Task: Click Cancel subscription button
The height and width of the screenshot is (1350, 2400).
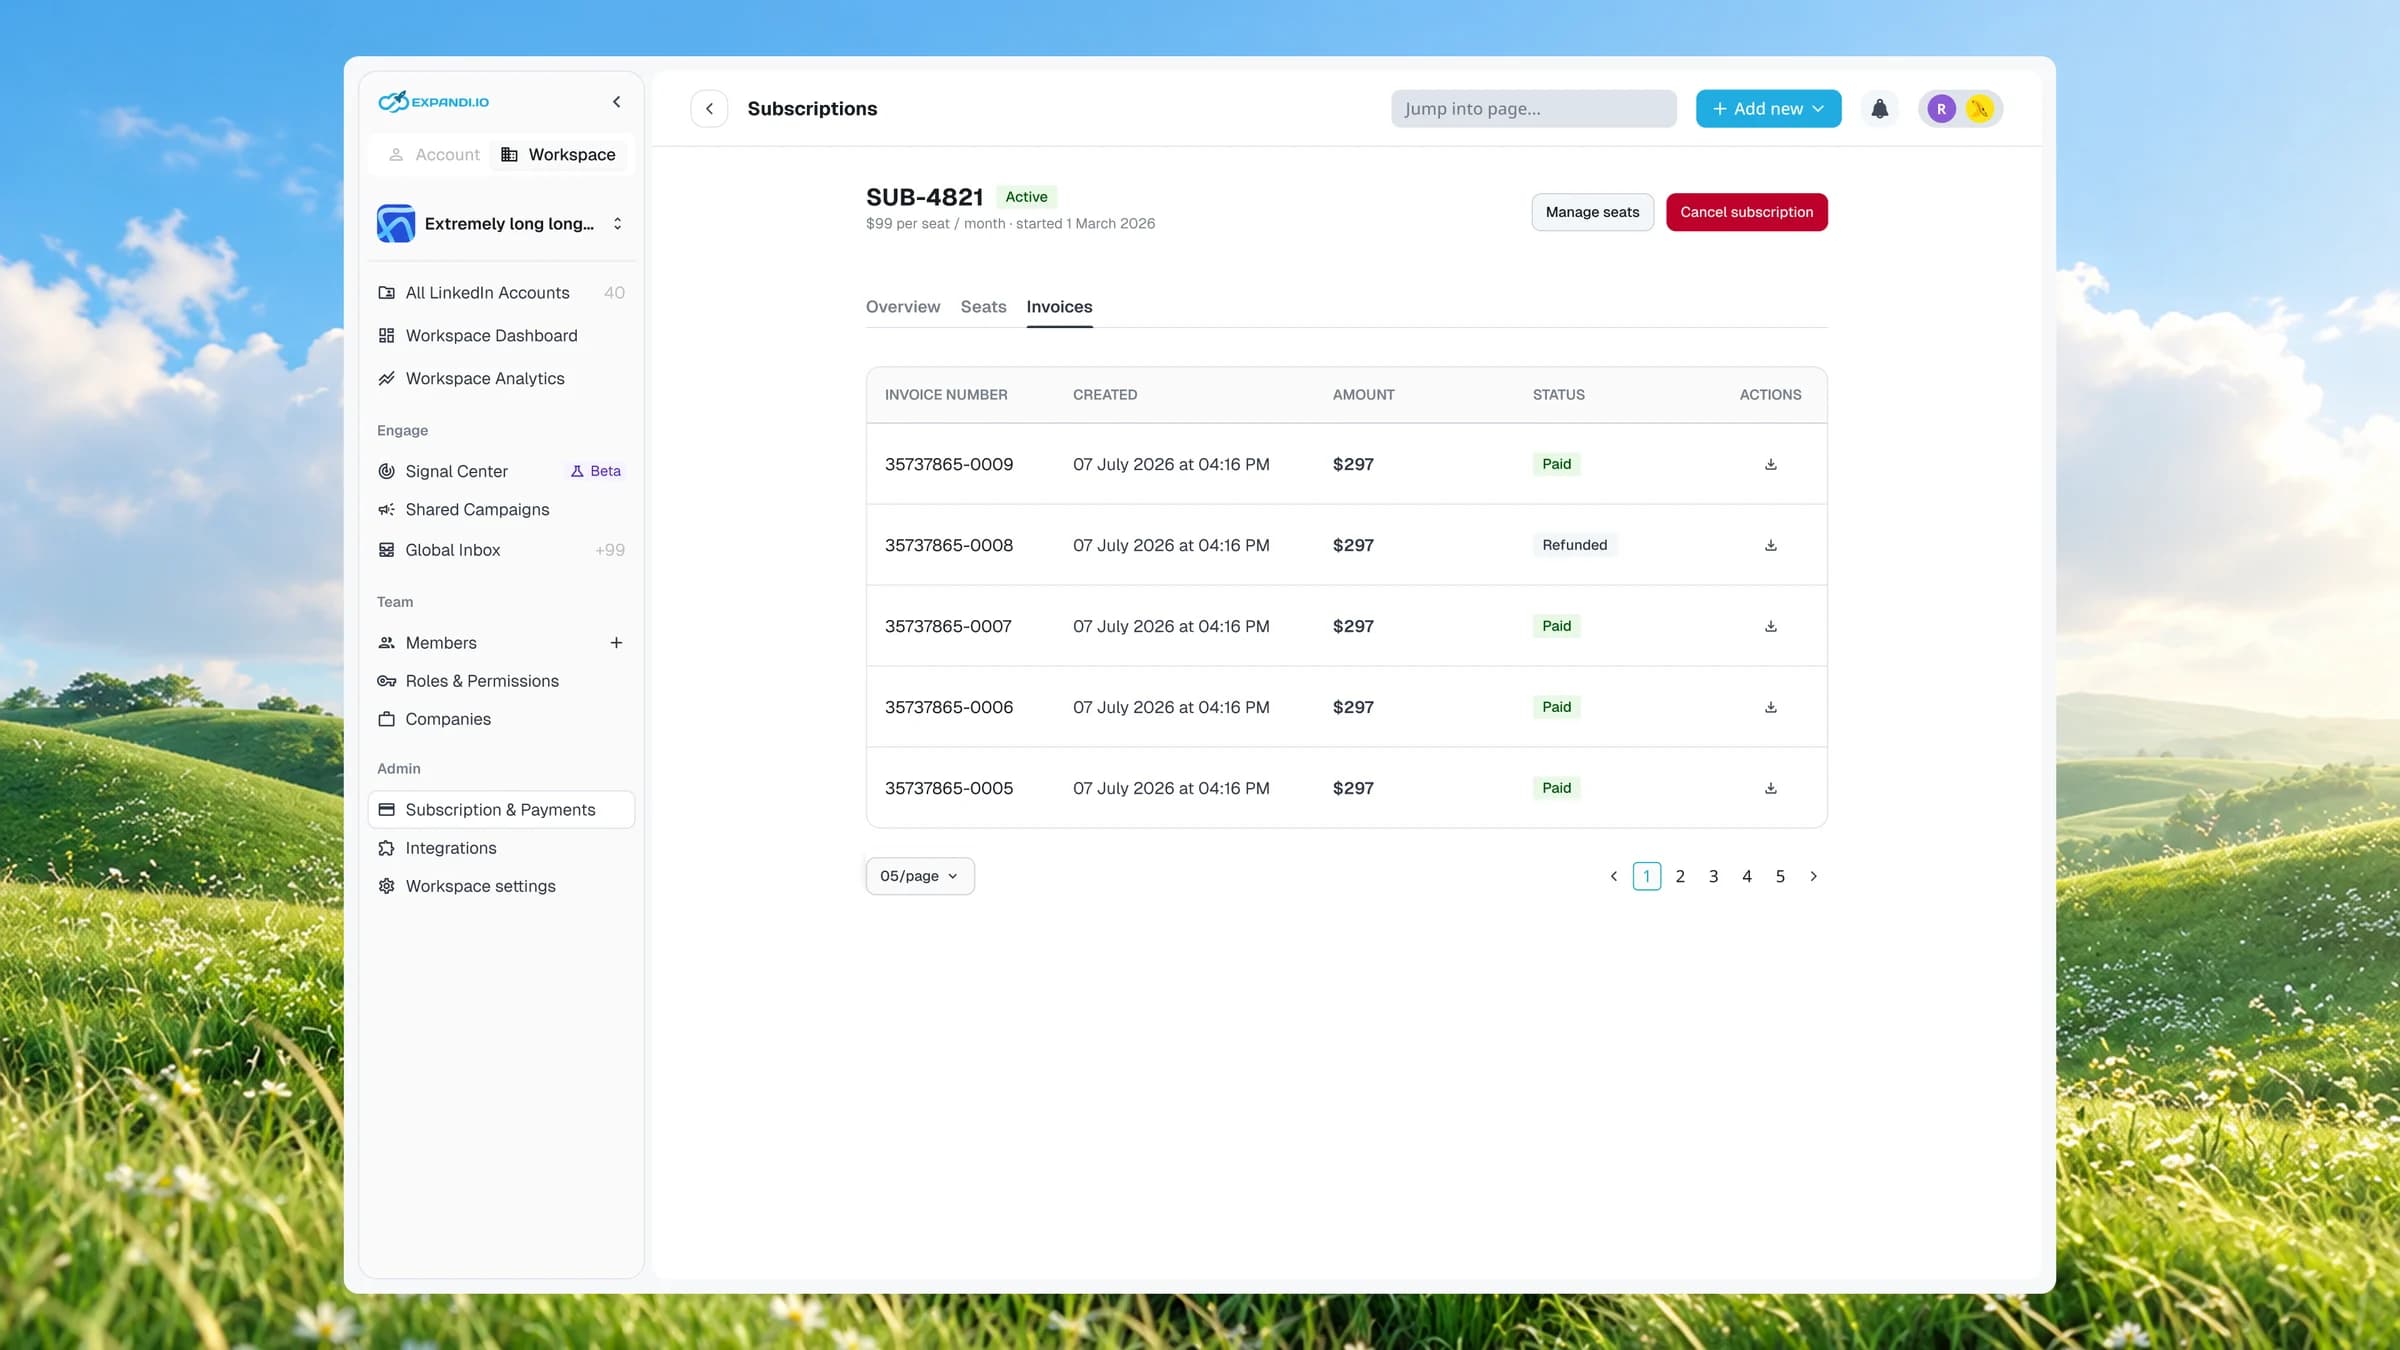Action: [x=1746, y=212]
